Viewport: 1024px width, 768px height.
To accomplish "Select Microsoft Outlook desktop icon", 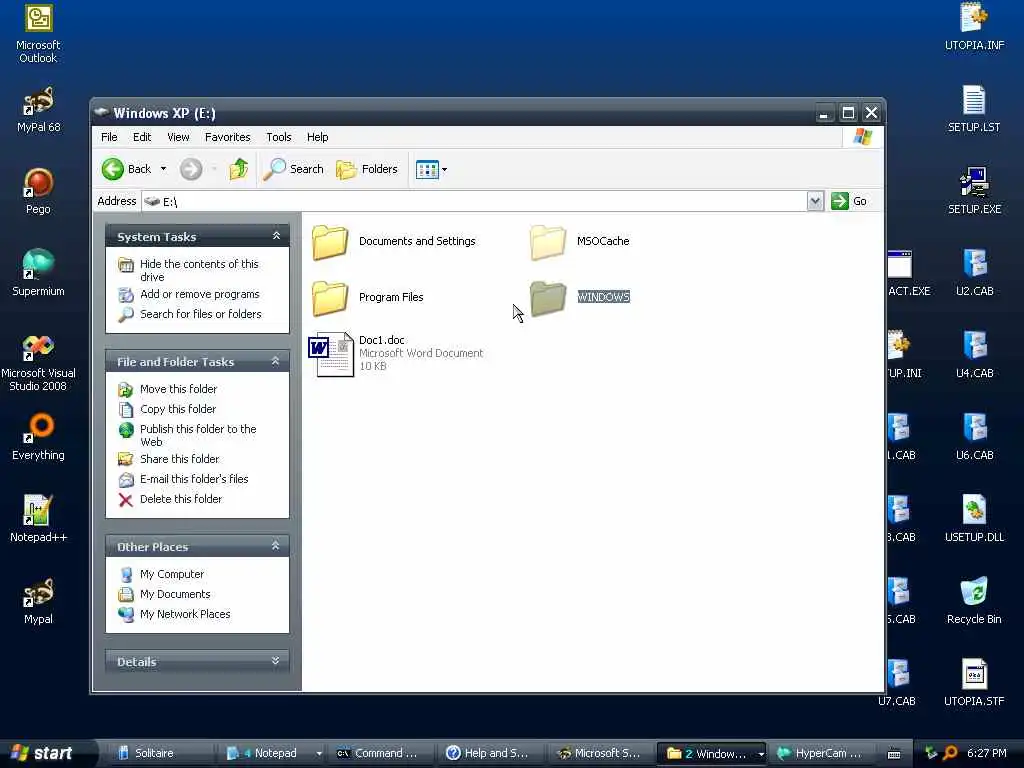I will tap(38, 34).
